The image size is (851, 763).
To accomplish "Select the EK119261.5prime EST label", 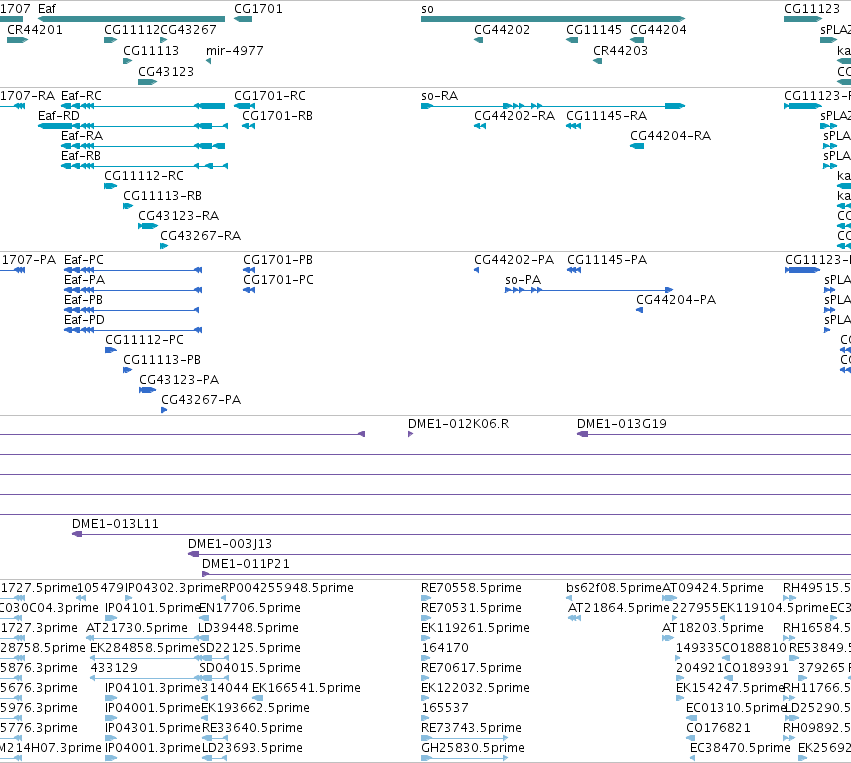I will pyautogui.click(x=475, y=628).
